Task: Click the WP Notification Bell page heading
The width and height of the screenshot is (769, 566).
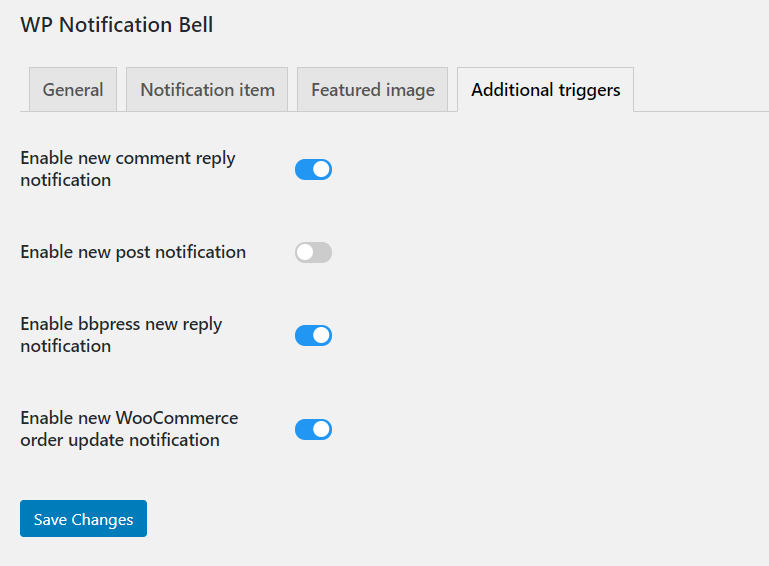Action: pyautogui.click(x=117, y=25)
